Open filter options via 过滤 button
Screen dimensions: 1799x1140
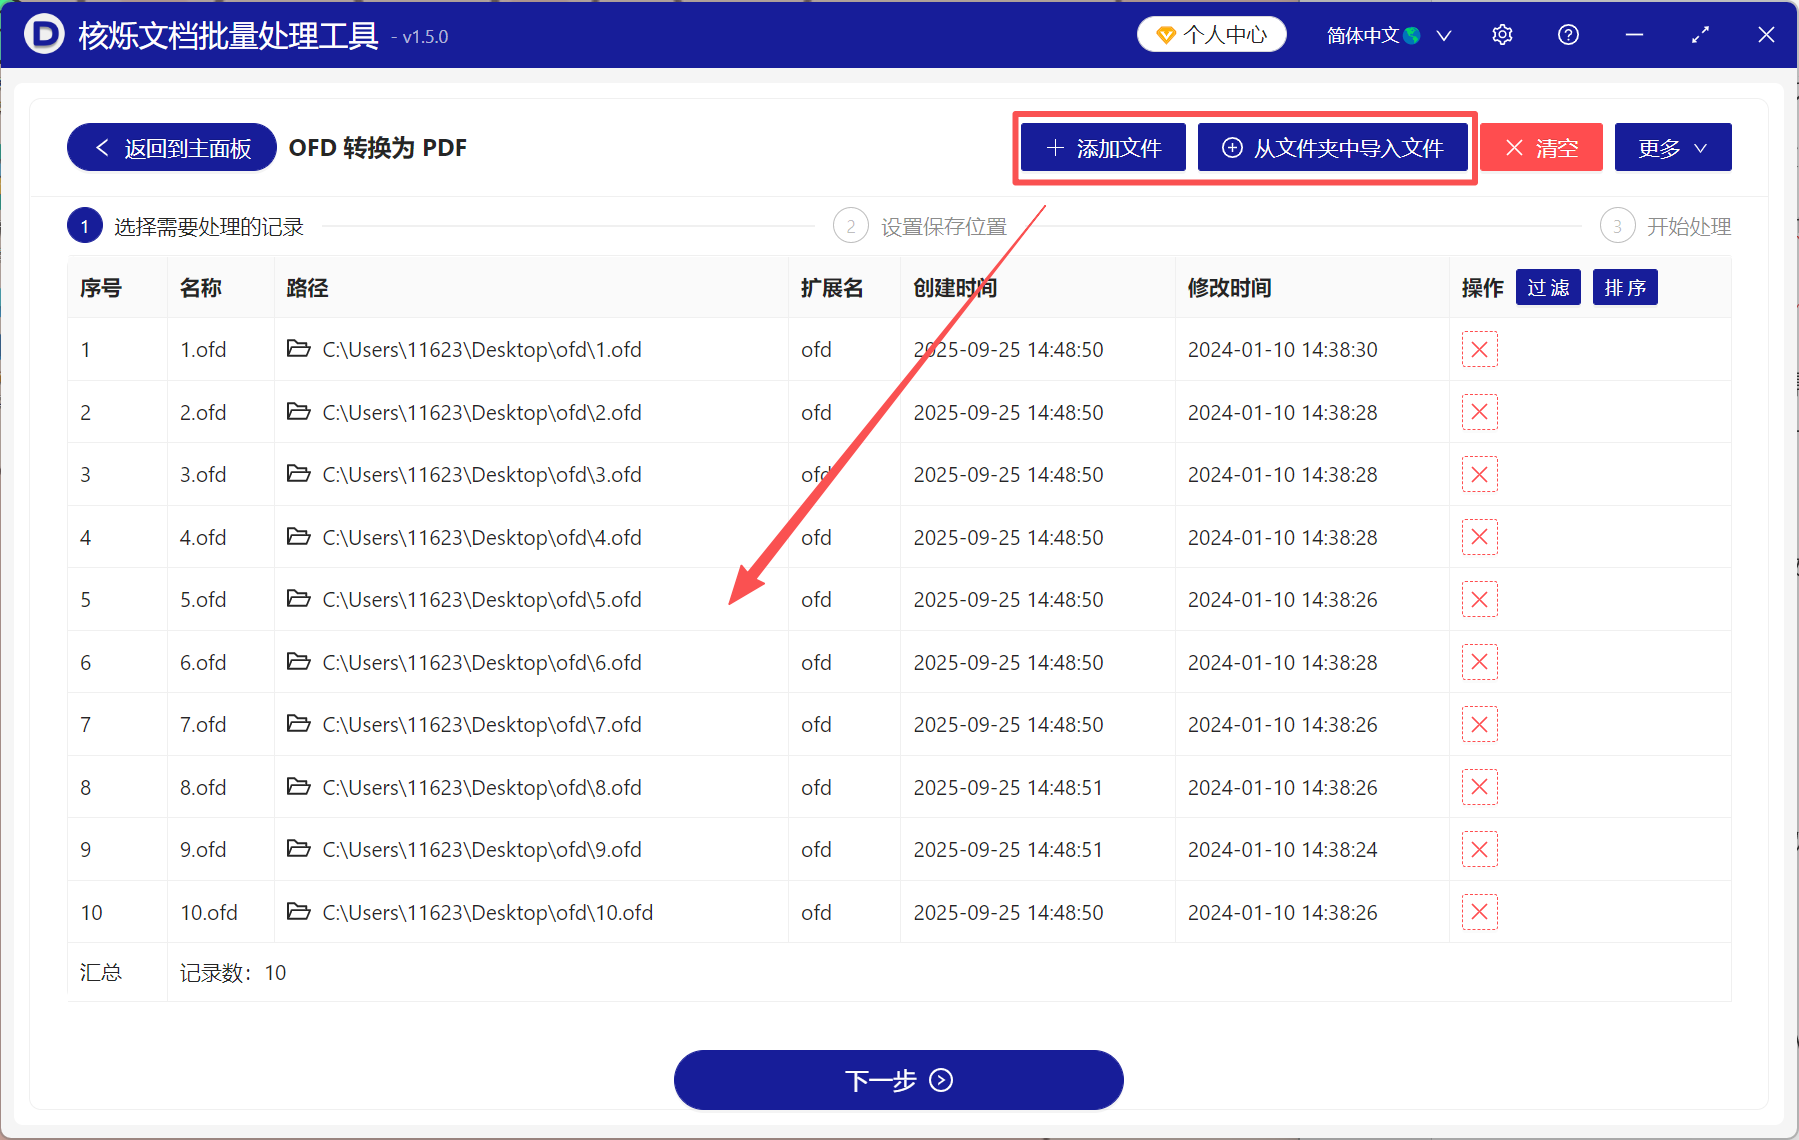point(1547,287)
